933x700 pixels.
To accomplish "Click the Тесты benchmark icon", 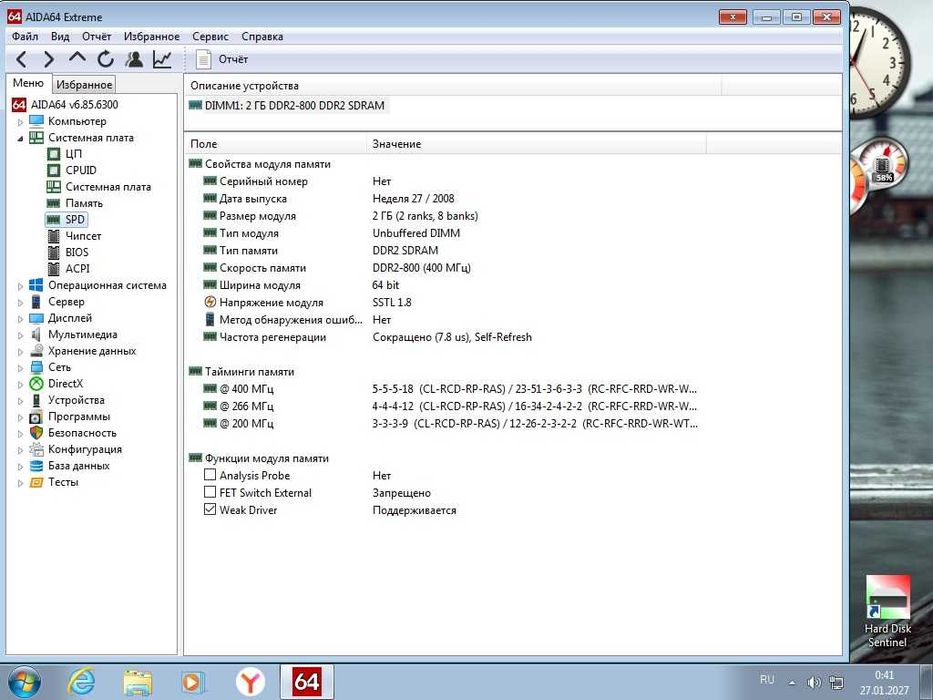I will [36, 482].
